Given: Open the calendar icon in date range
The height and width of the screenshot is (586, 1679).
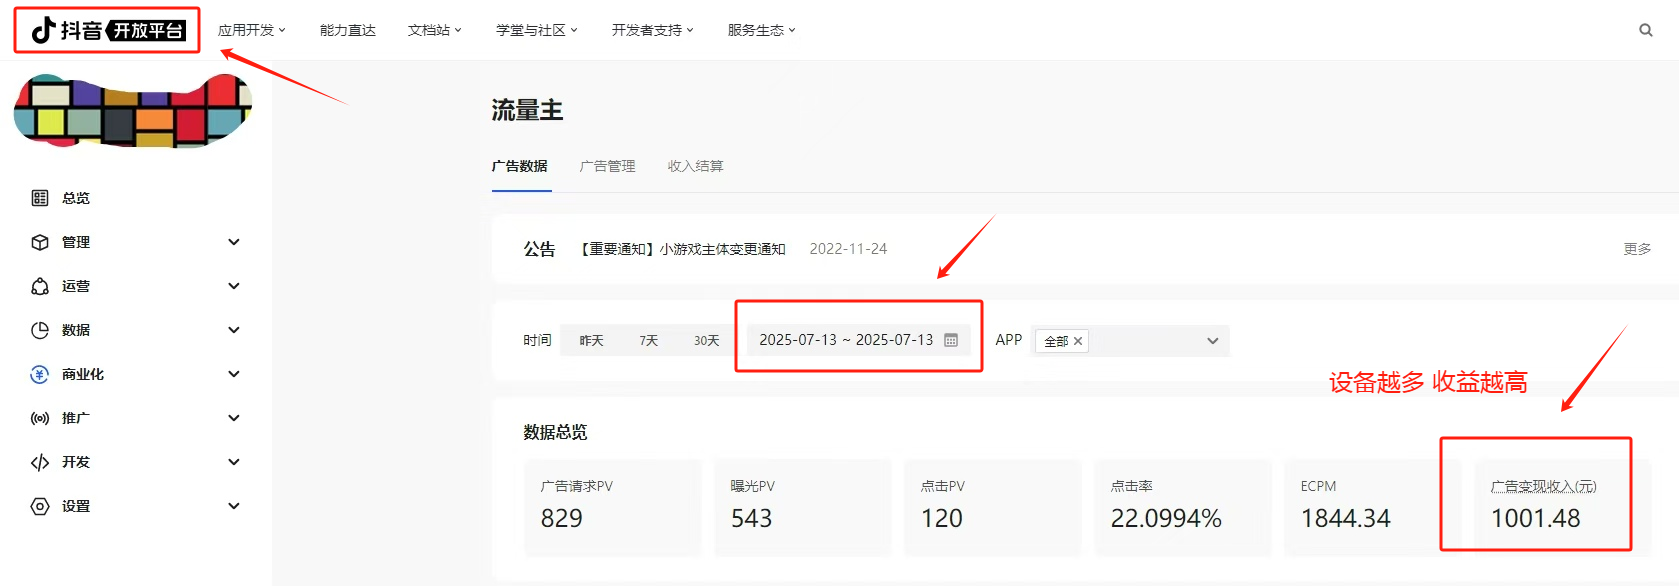Looking at the screenshot, I should point(951,340).
